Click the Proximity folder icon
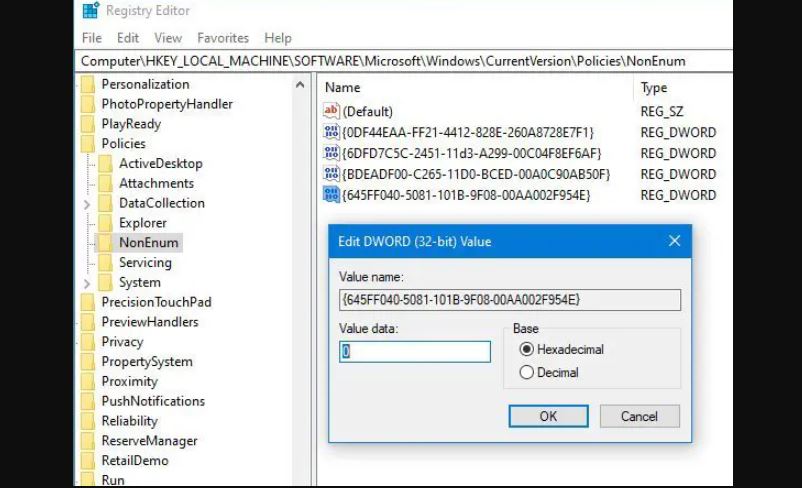The width and height of the screenshot is (802, 488). point(88,382)
